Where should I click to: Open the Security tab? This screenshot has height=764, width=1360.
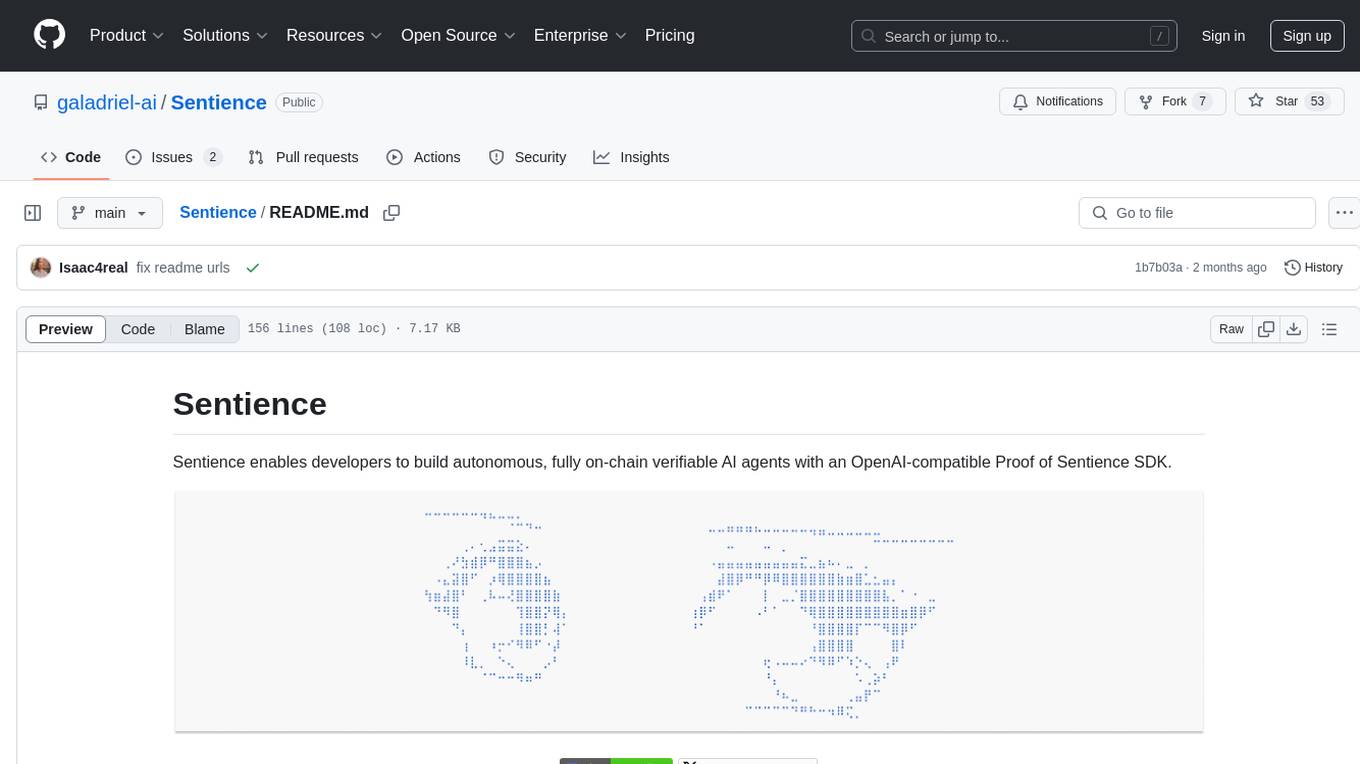[x=527, y=157]
